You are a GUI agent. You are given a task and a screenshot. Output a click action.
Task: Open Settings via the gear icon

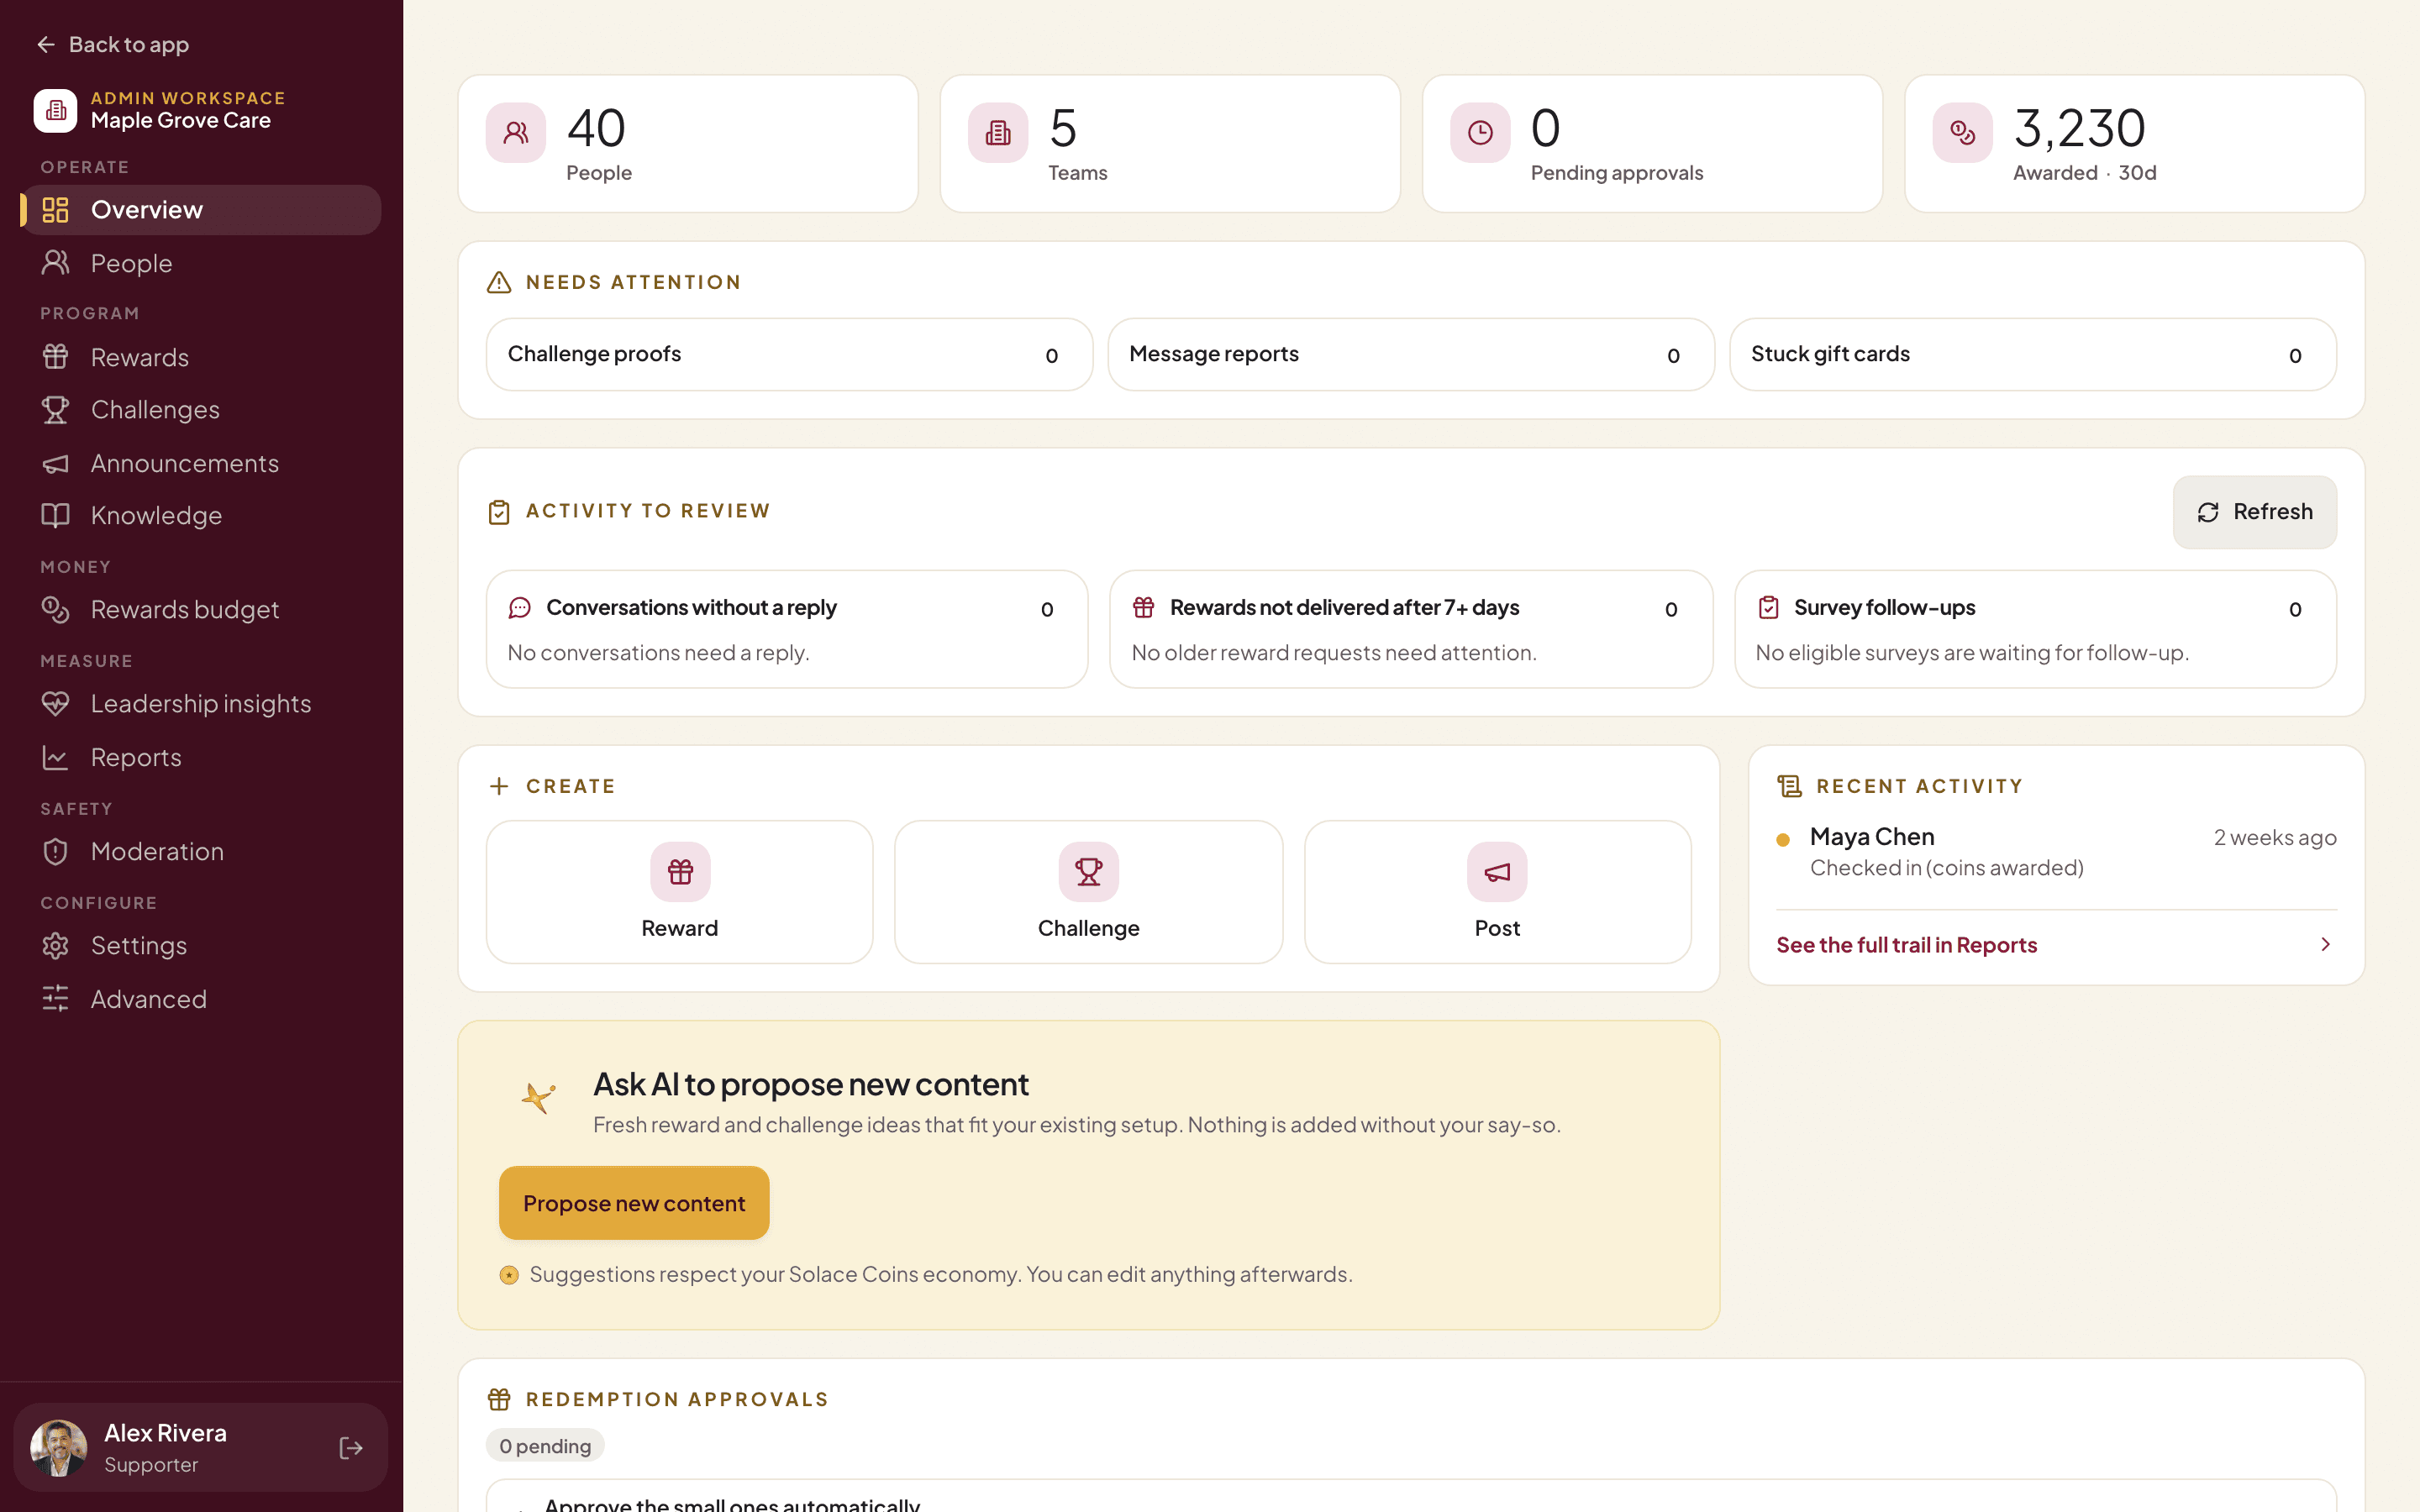click(x=55, y=945)
